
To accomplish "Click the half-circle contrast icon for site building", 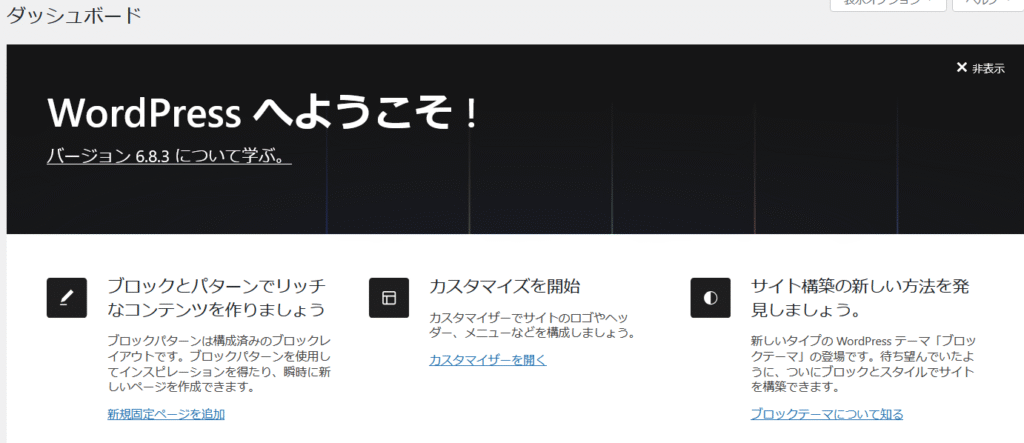I will click(711, 297).
